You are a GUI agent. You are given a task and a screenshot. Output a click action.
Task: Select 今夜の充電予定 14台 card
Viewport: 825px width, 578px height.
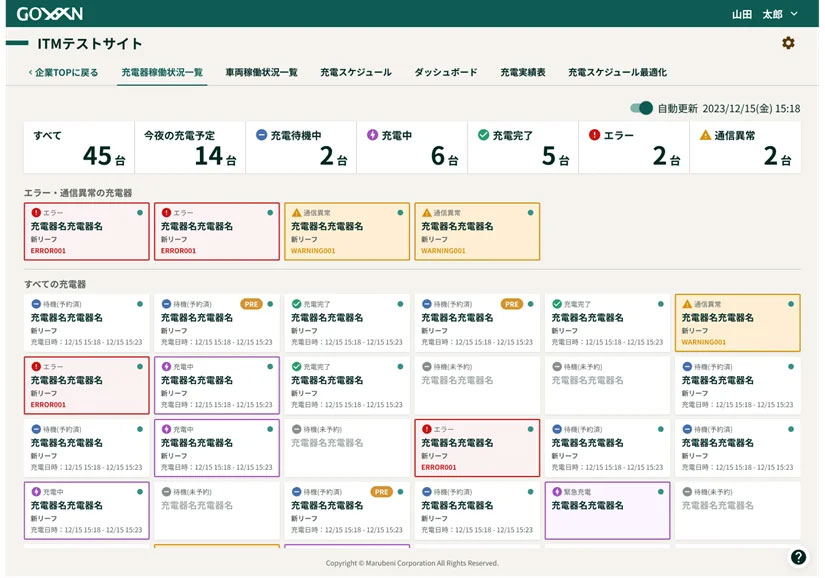(x=189, y=147)
